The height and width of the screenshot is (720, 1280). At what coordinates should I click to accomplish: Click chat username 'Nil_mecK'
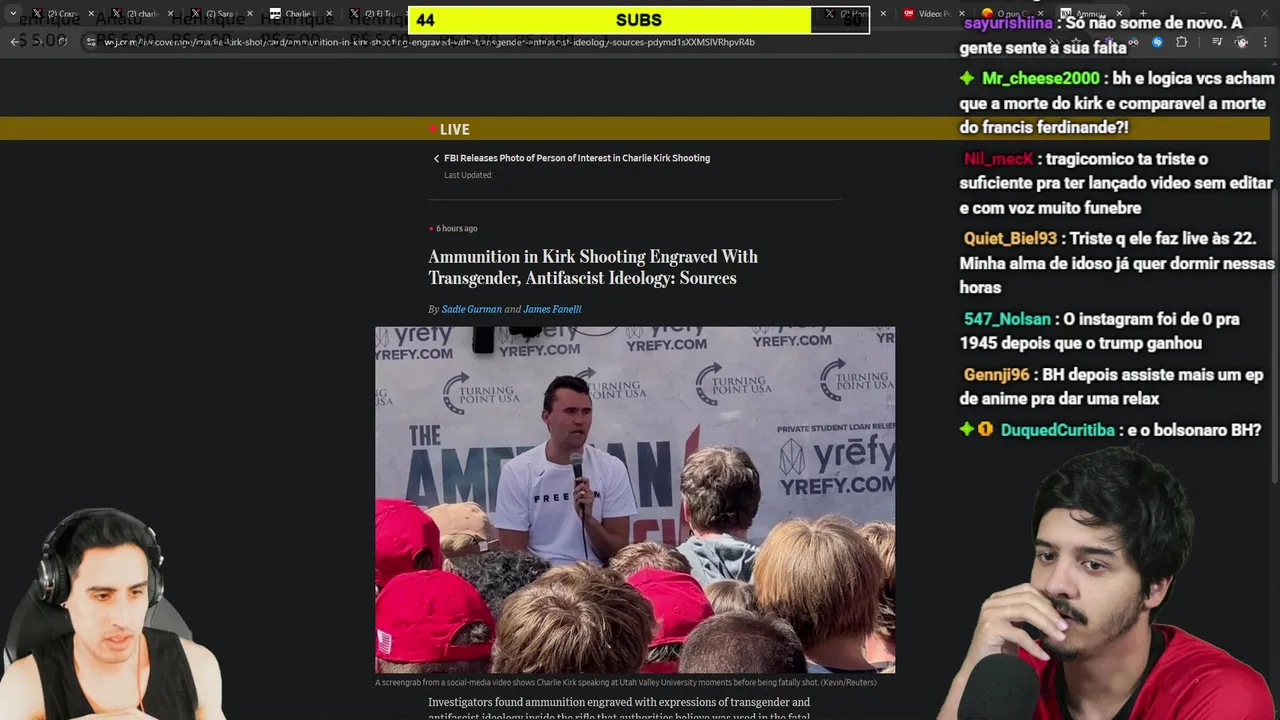click(998, 159)
